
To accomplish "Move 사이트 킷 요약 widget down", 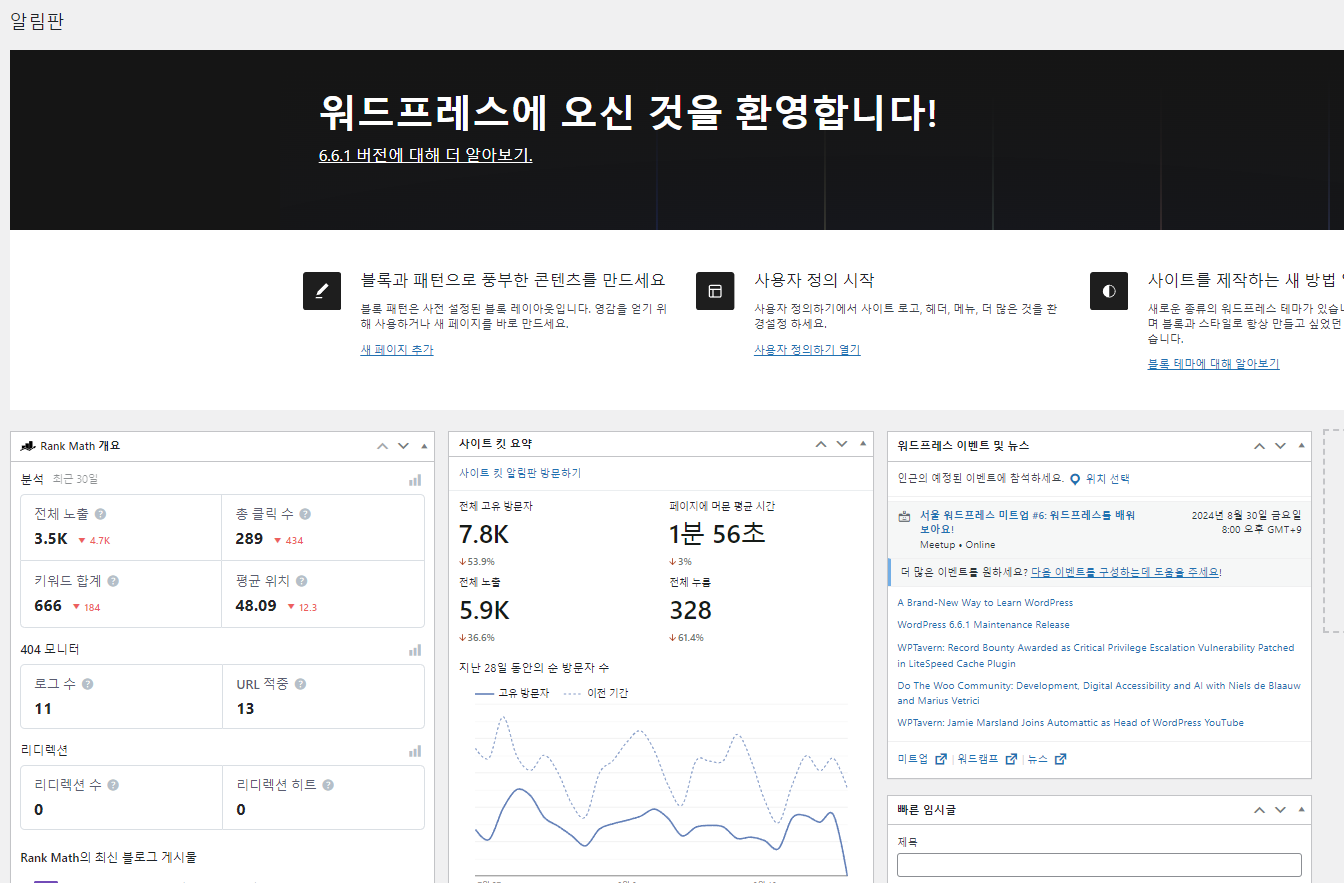I will 842,444.
